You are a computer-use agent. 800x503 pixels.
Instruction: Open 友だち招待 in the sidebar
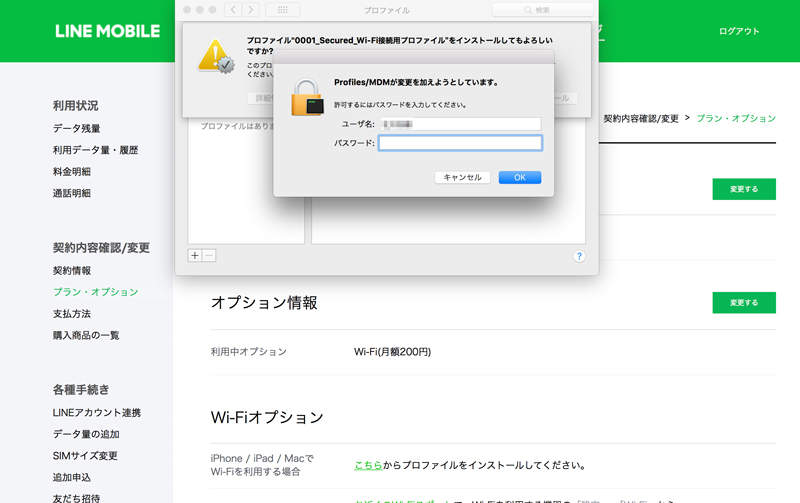pos(76,498)
